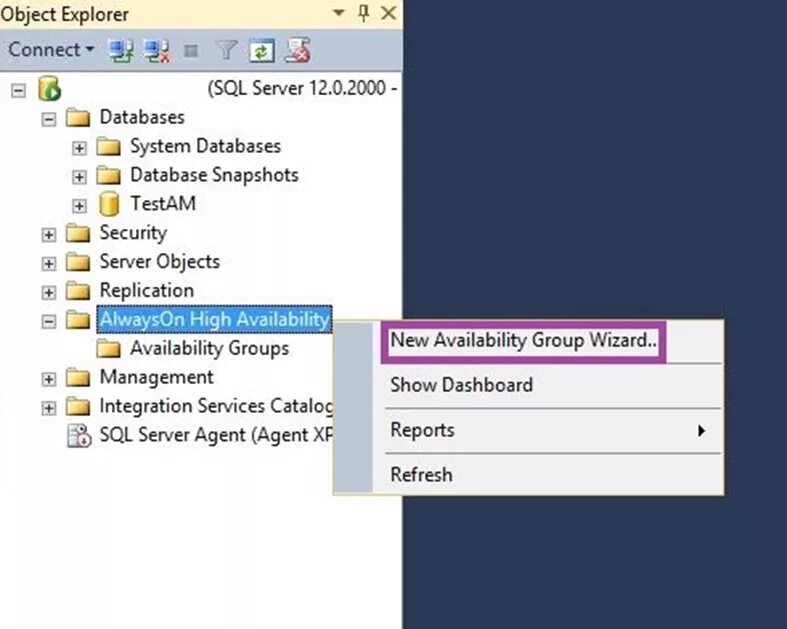Viewport: 787px width, 629px height.
Task: Click the Management folder icon
Action: pos(78,378)
